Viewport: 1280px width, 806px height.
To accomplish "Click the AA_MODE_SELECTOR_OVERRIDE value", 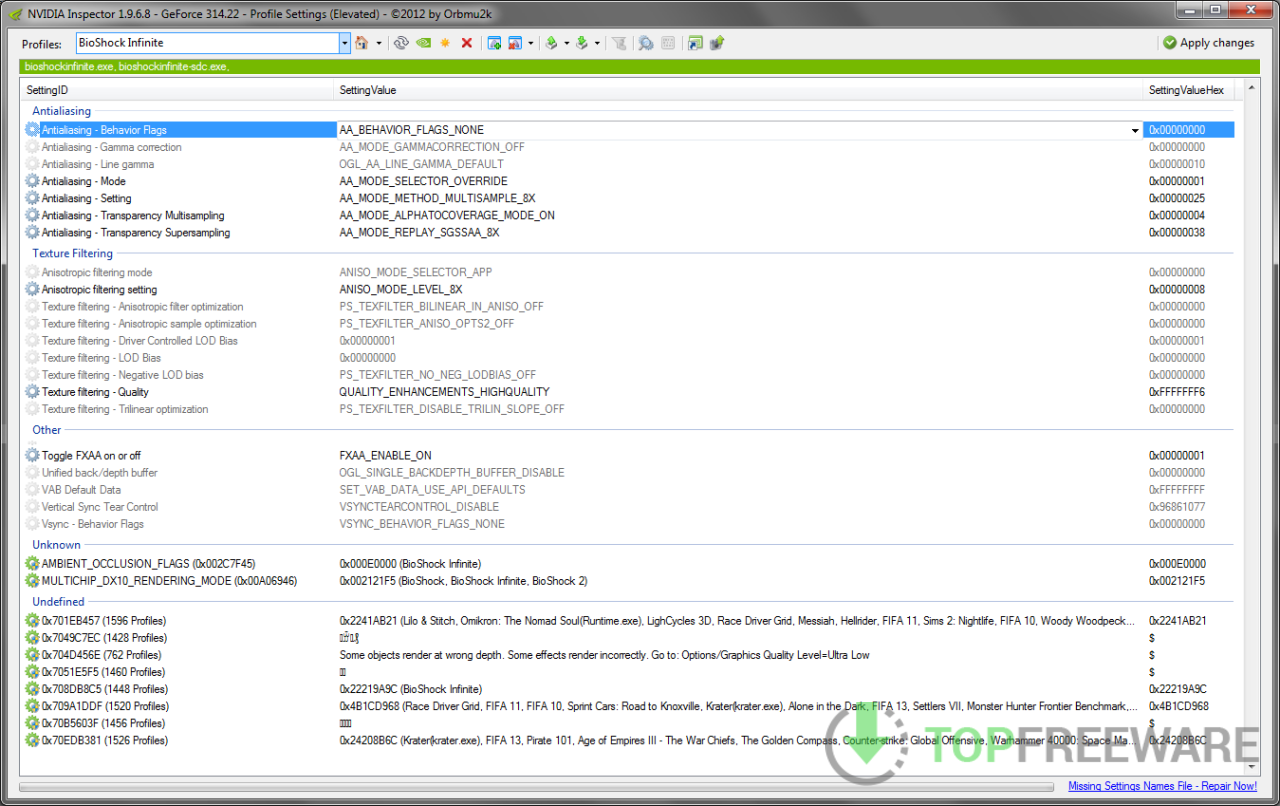I will click(x=423, y=181).
